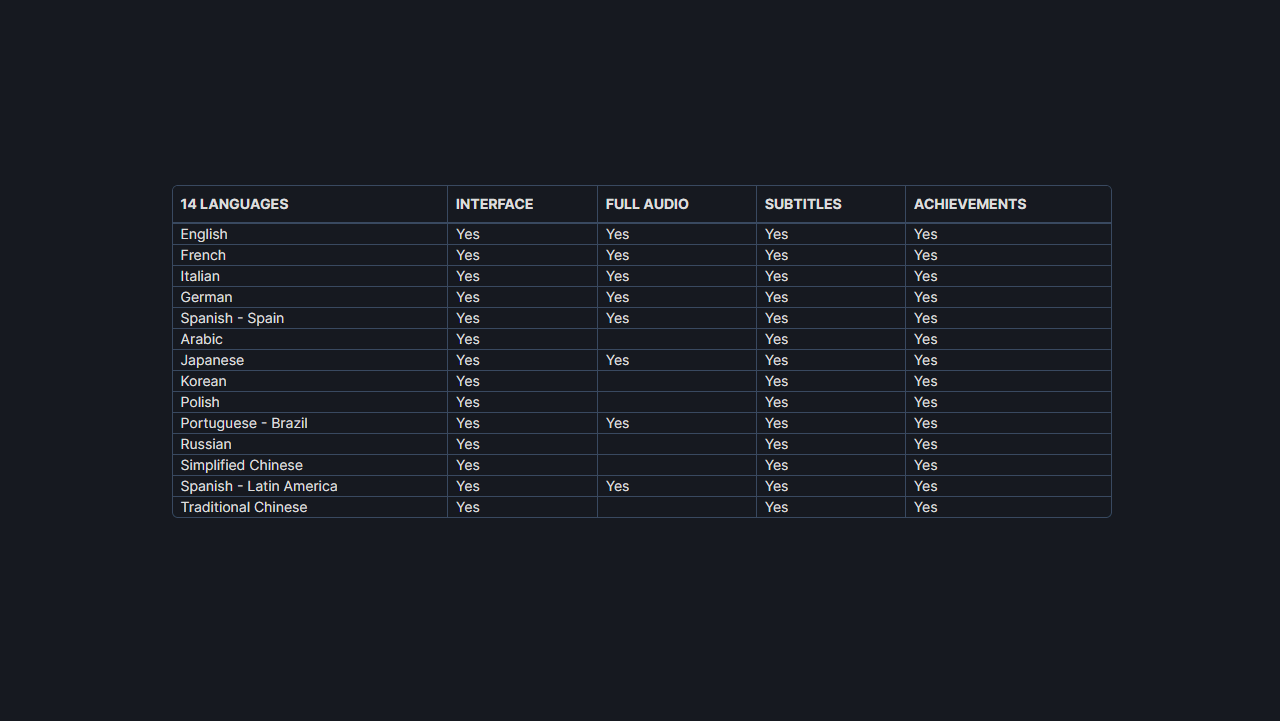The height and width of the screenshot is (721, 1280).
Task: Select the Japanese language row label
Action: 212,360
